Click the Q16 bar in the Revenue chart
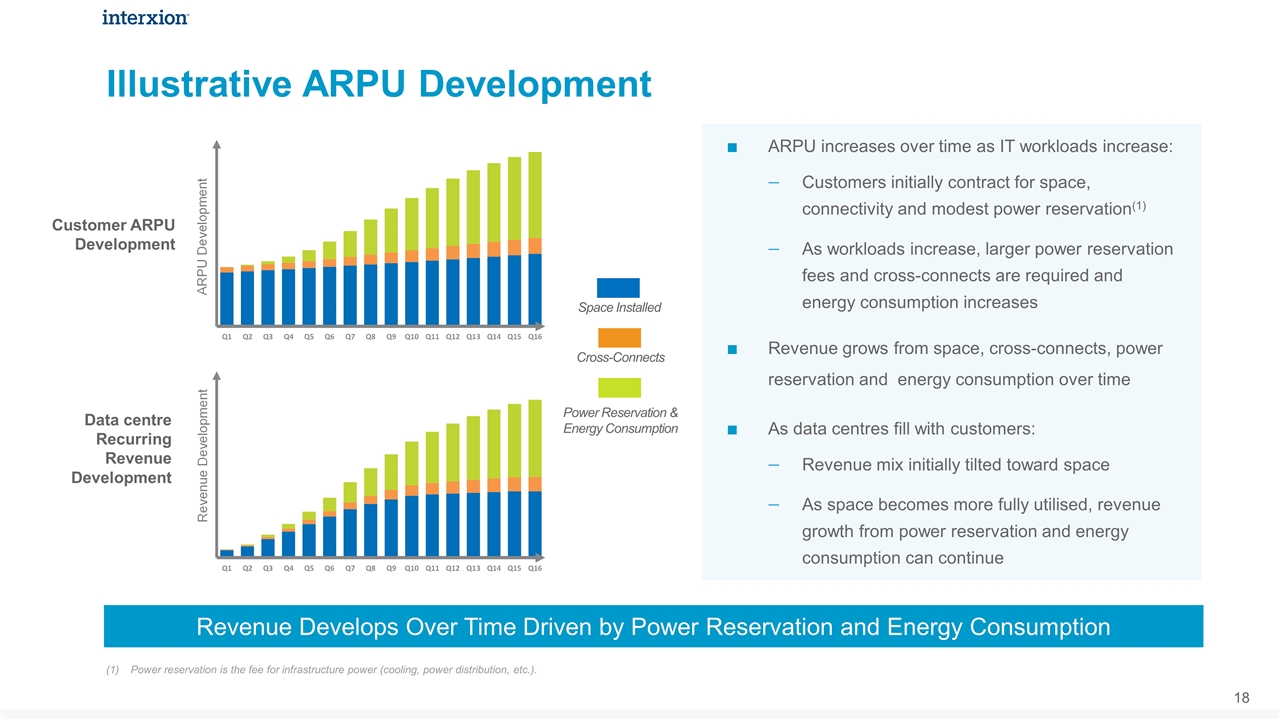Viewport: 1280px width, 720px height. click(535, 478)
